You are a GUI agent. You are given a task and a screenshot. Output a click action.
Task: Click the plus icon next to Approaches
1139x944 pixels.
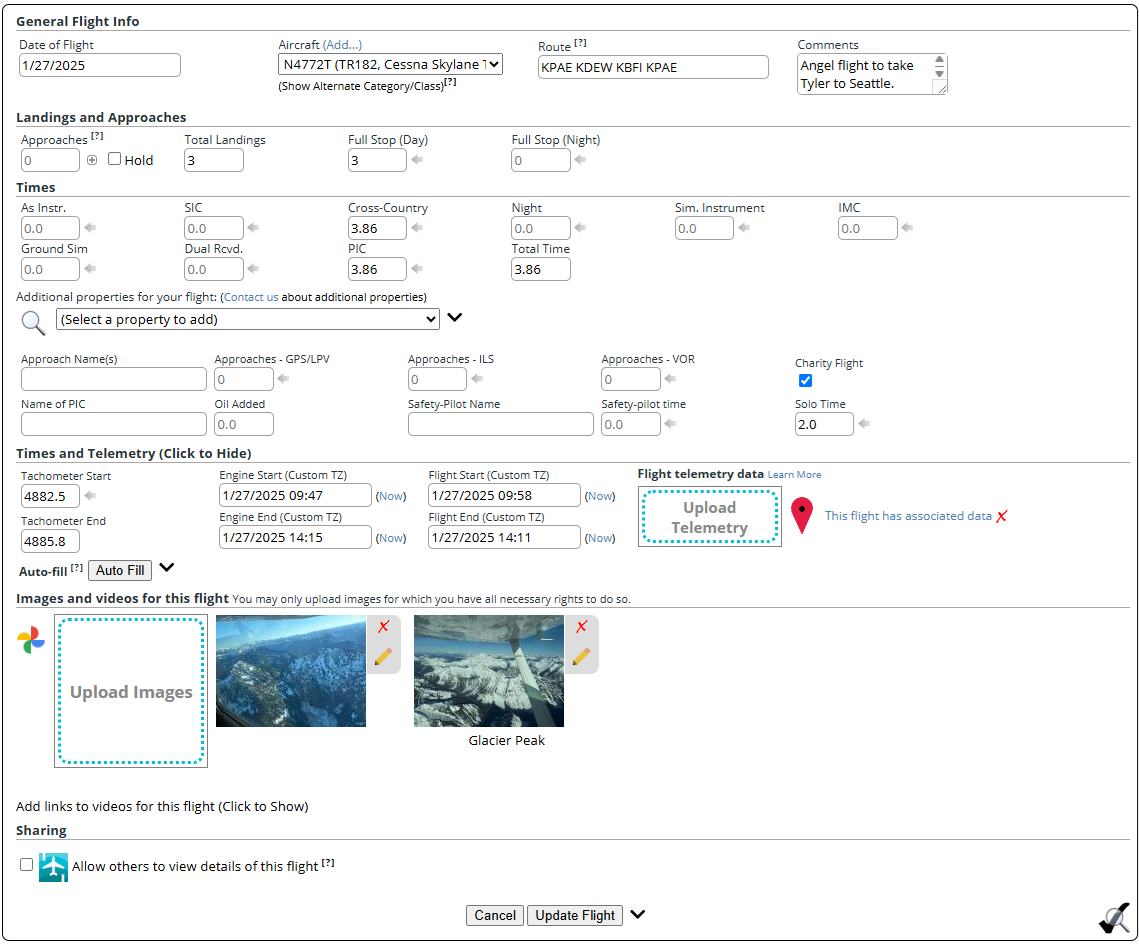[92, 160]
